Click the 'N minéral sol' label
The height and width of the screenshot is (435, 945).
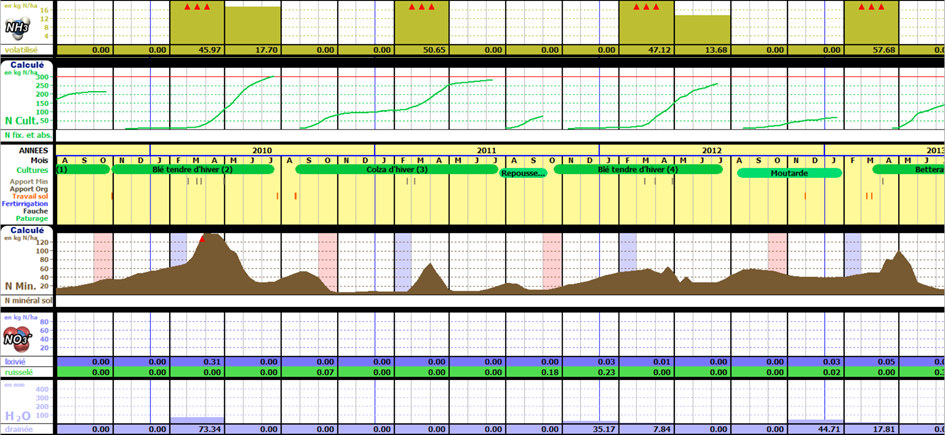[x=28, y=300]
